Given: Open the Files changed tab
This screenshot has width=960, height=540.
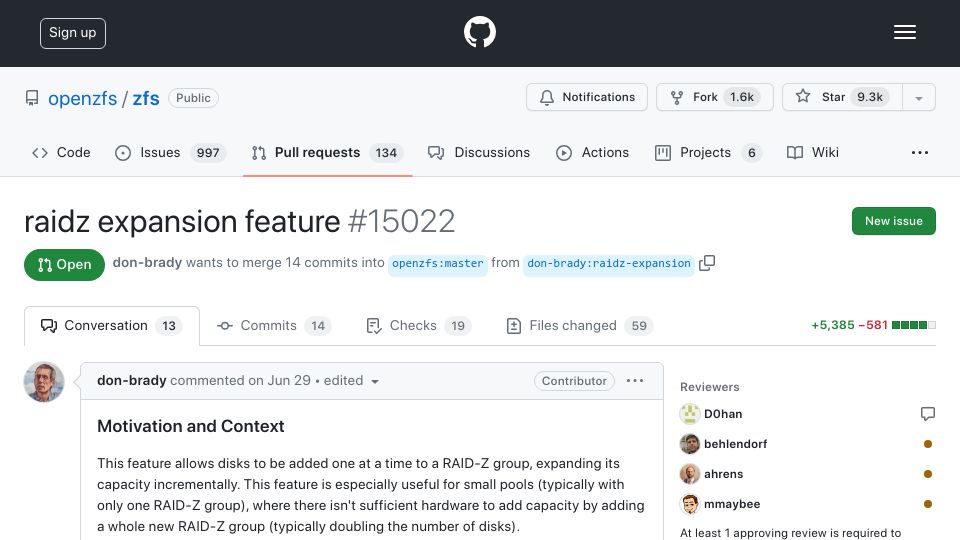Looking at the screenshot, I should click(x=579, y=326).
